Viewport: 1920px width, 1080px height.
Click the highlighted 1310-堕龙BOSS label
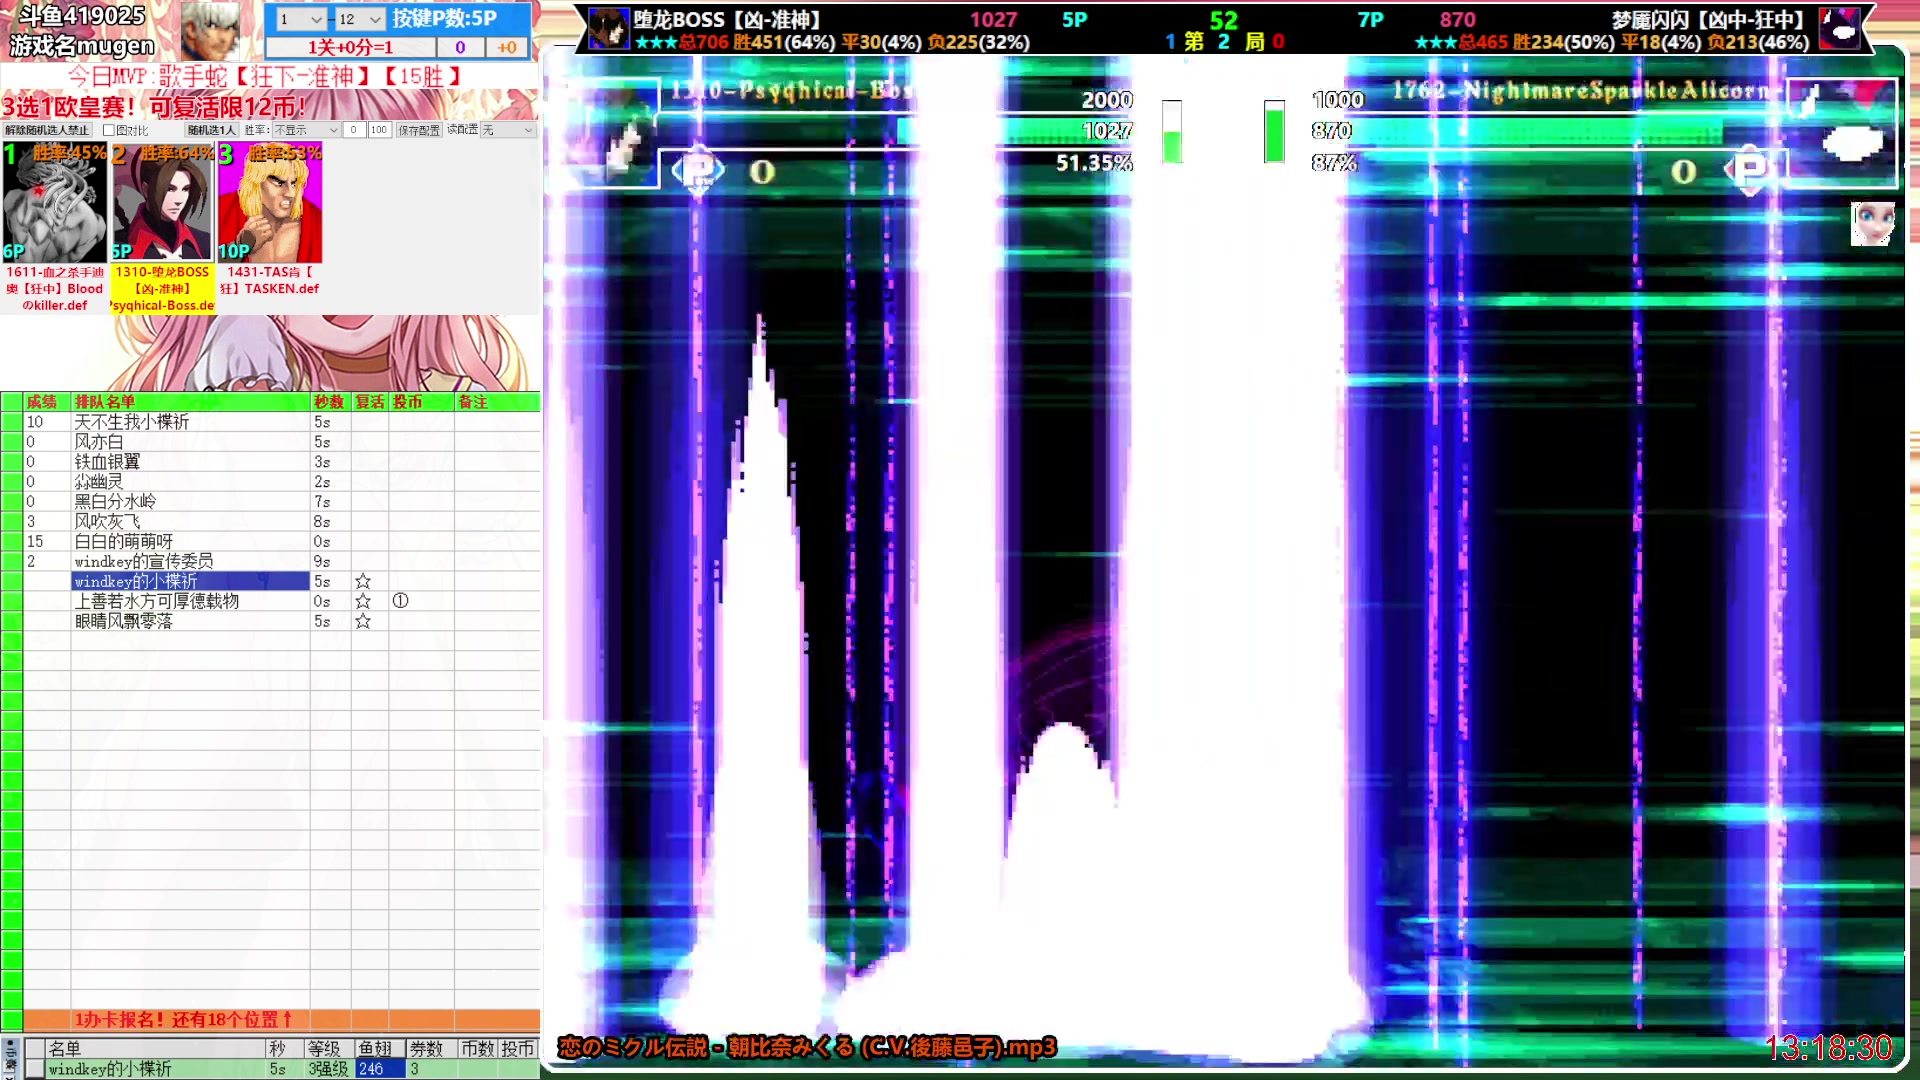tap(163, 289)
